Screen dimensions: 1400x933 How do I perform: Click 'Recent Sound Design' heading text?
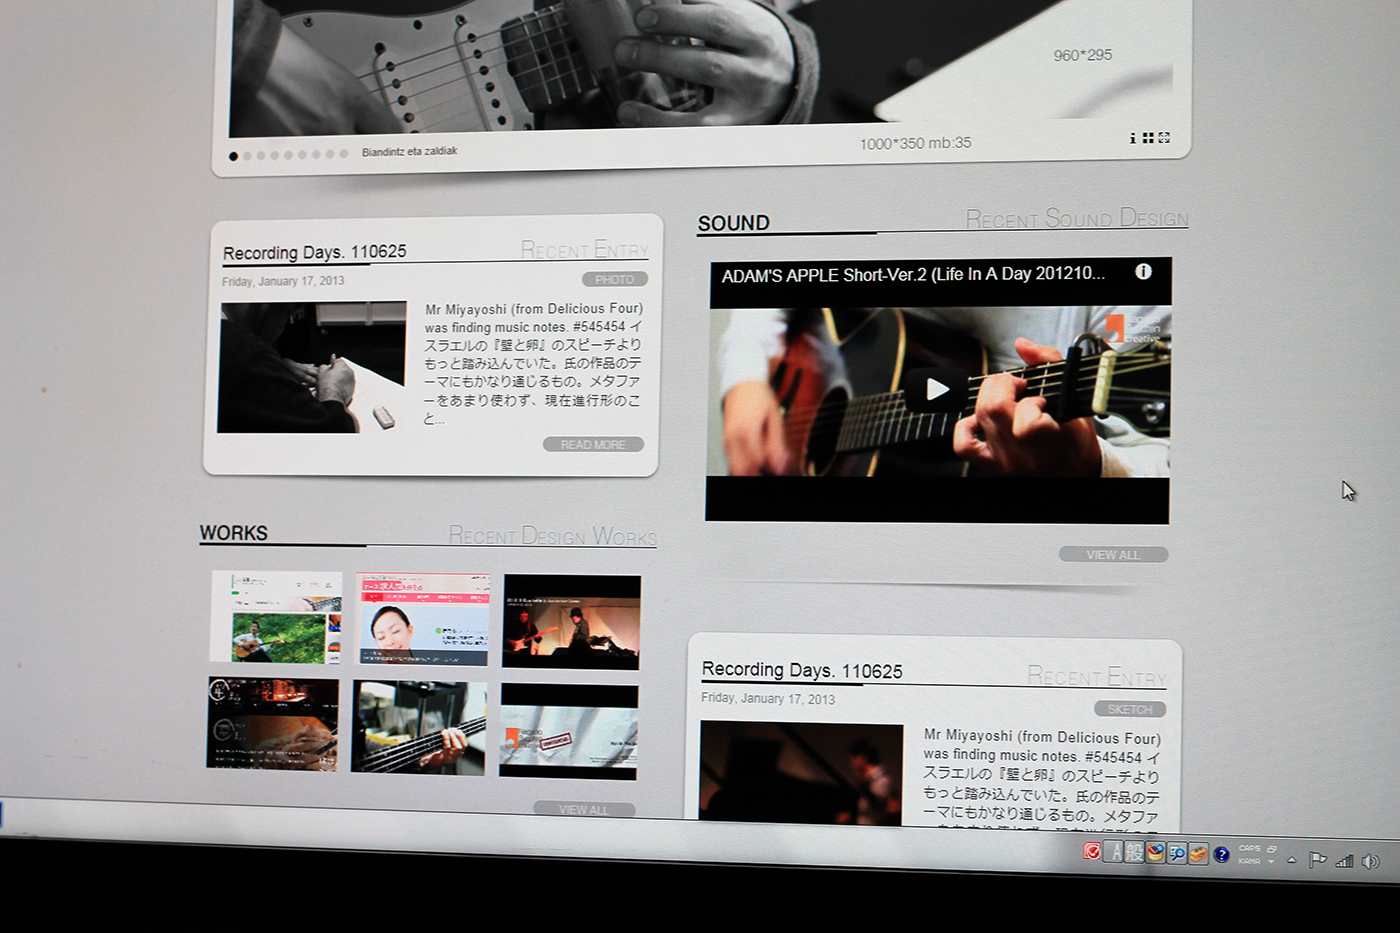coord(1077,217)
